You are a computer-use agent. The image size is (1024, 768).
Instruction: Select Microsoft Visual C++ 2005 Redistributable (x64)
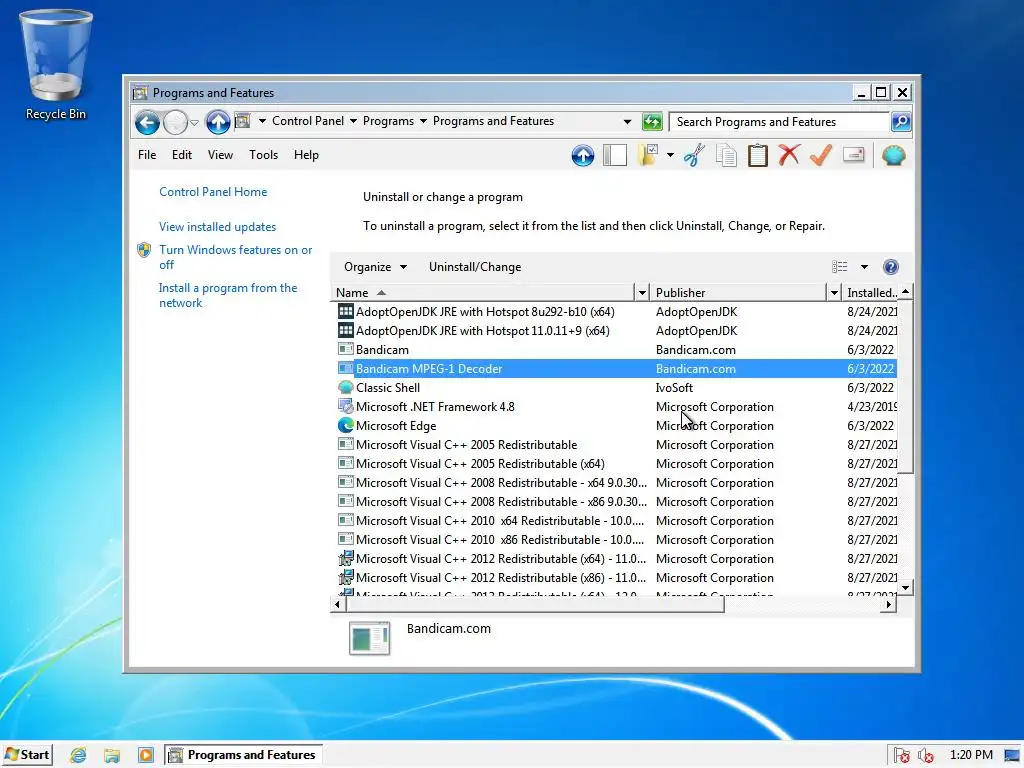(x=616, y=464)
